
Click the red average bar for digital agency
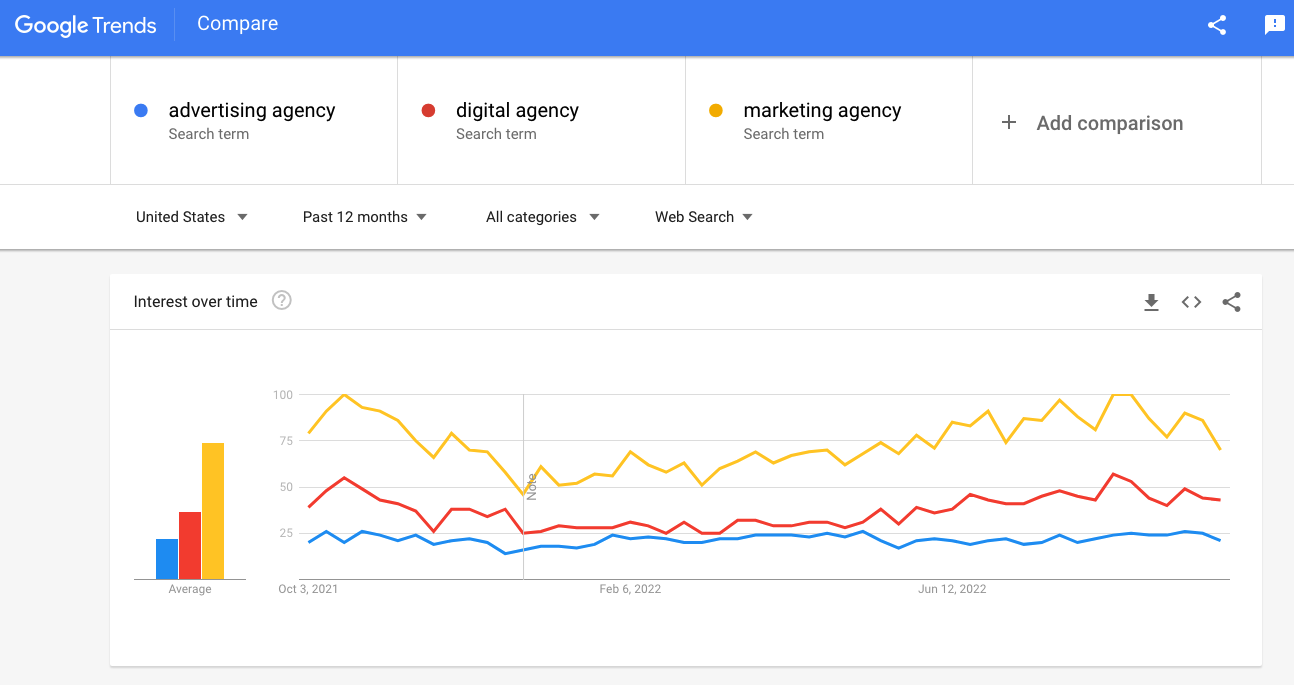(x=190, y=545)
